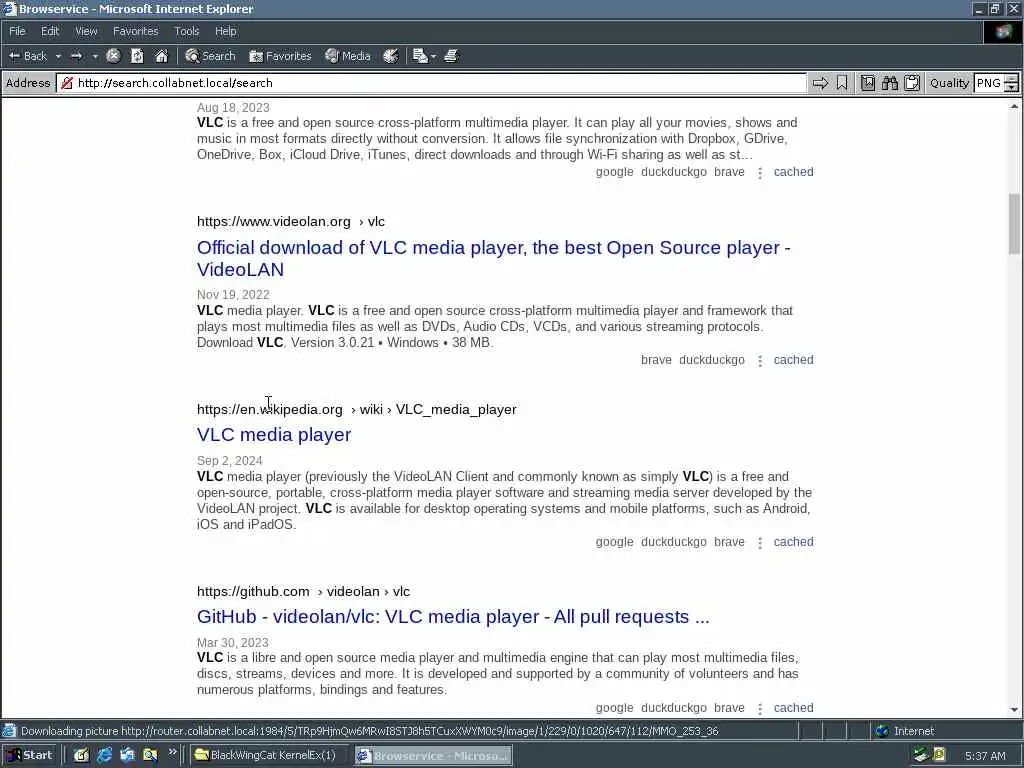Click vertical scrollbar up arrow

1014,106
